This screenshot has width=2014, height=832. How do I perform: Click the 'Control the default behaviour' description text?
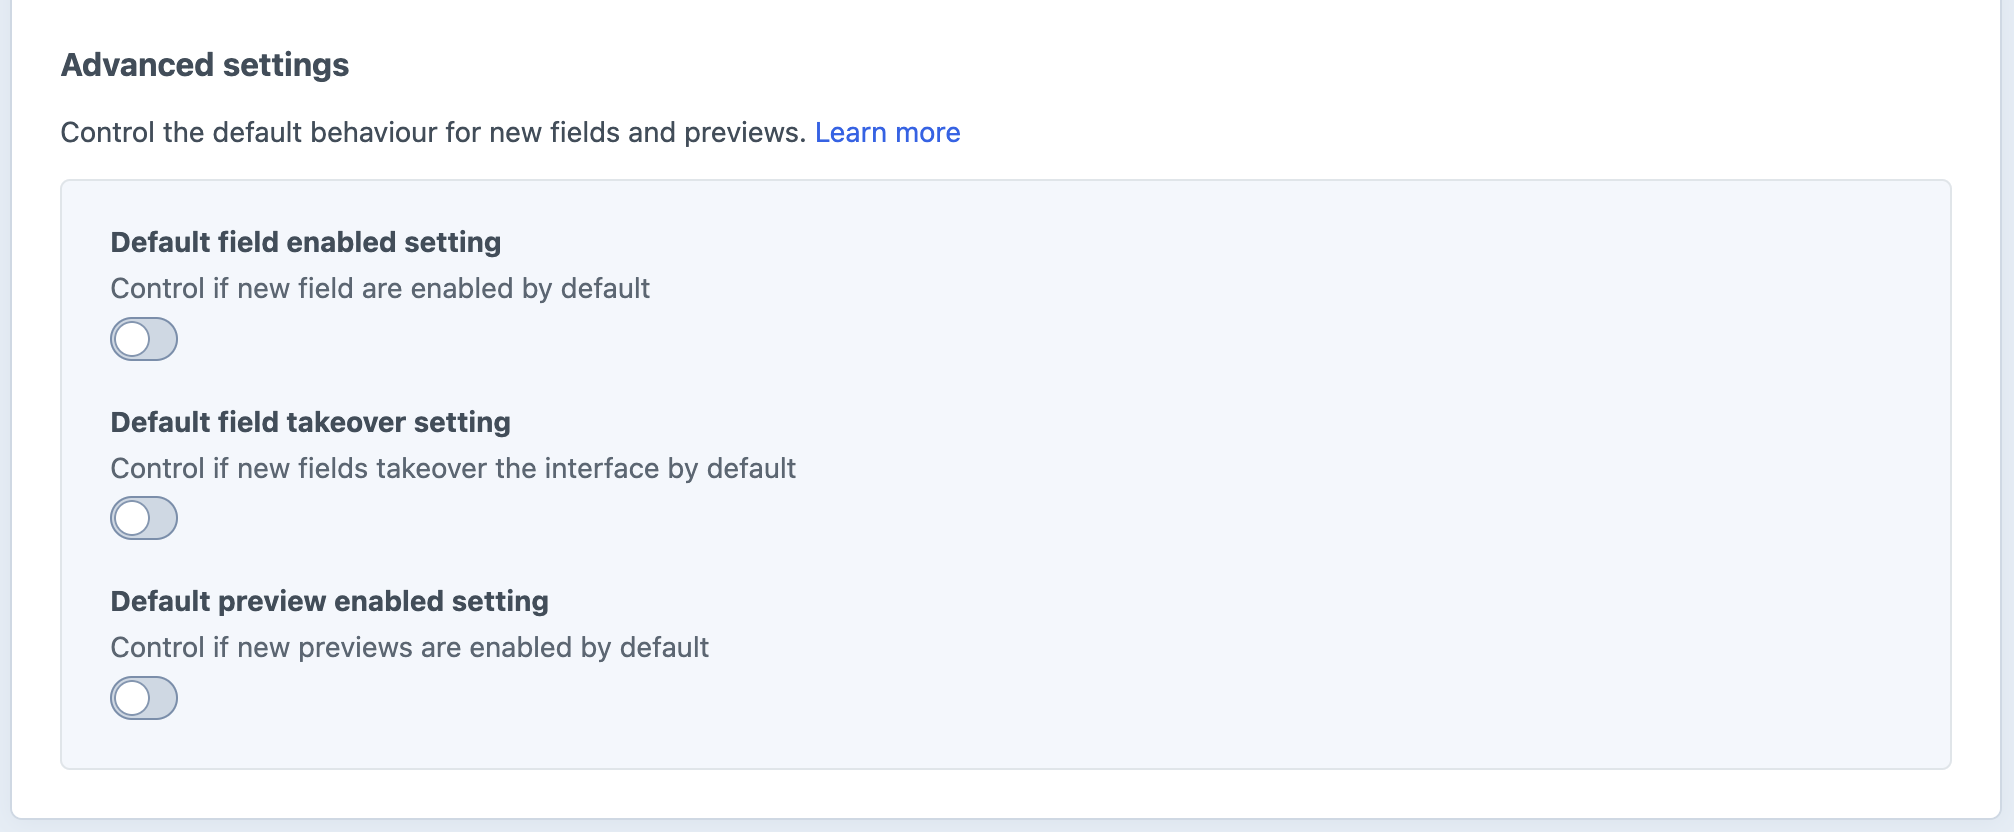(x=433, y=133)
